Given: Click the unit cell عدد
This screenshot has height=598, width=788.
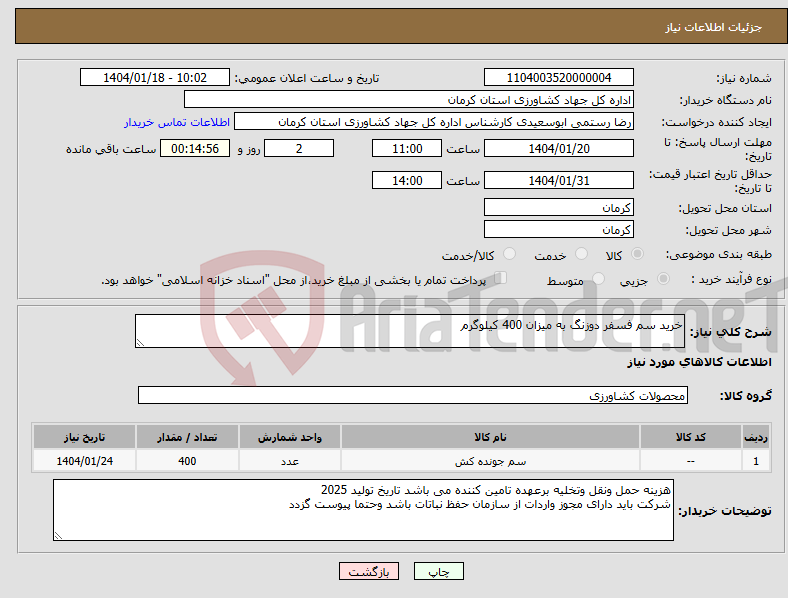Looking at the screenshot, I should click(290, 461).
